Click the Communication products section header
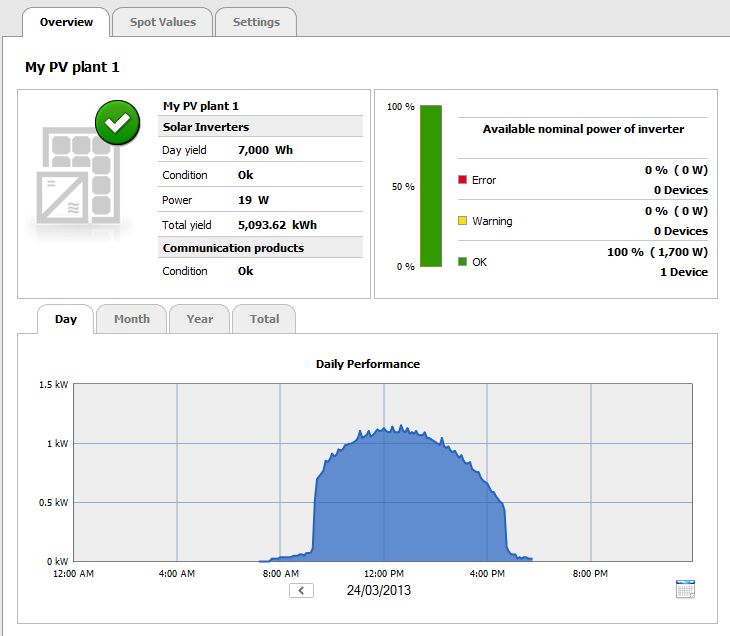Screen dimensions: 730x636 click(x=233, y=247)
